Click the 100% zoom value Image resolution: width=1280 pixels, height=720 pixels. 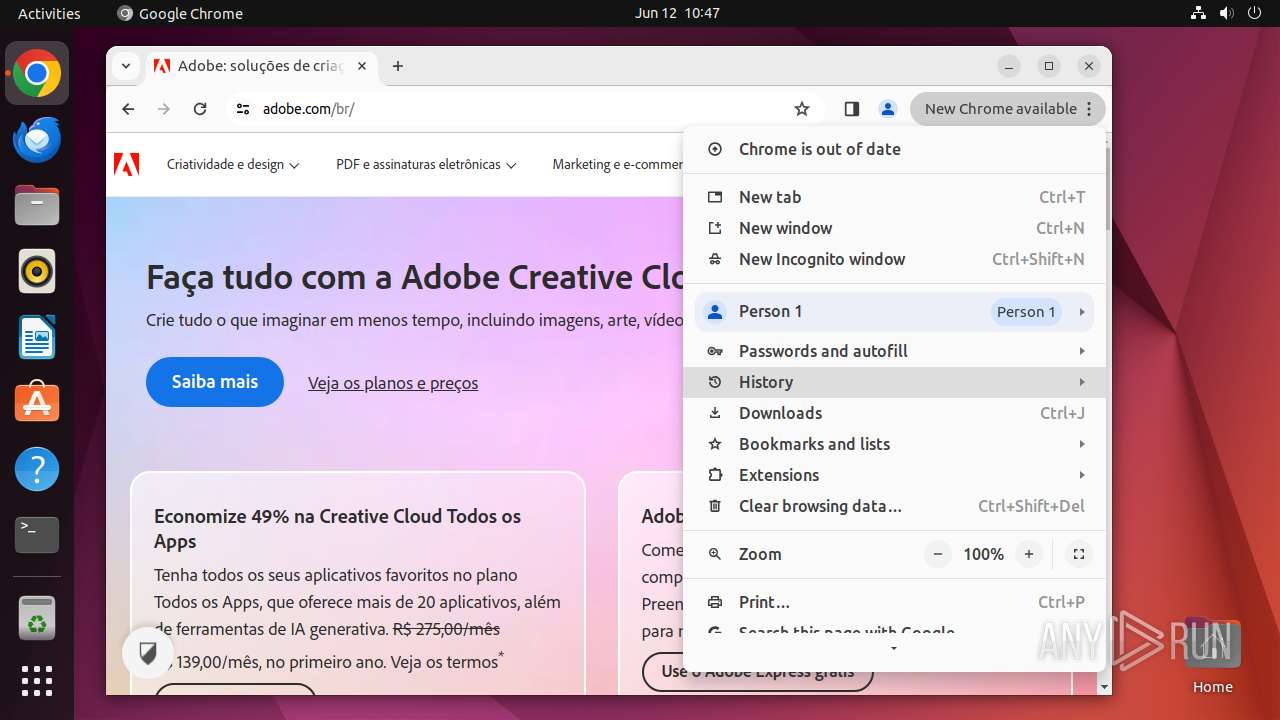pyautogui.click(x=983, y=554)
